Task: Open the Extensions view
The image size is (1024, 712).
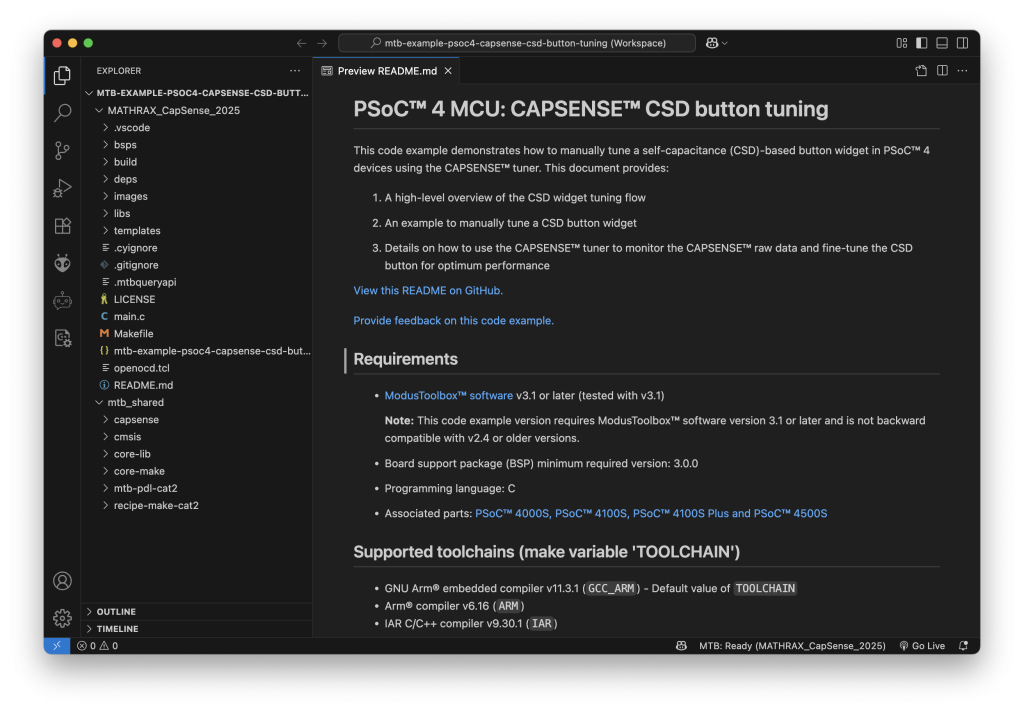Action: [62, 226]
